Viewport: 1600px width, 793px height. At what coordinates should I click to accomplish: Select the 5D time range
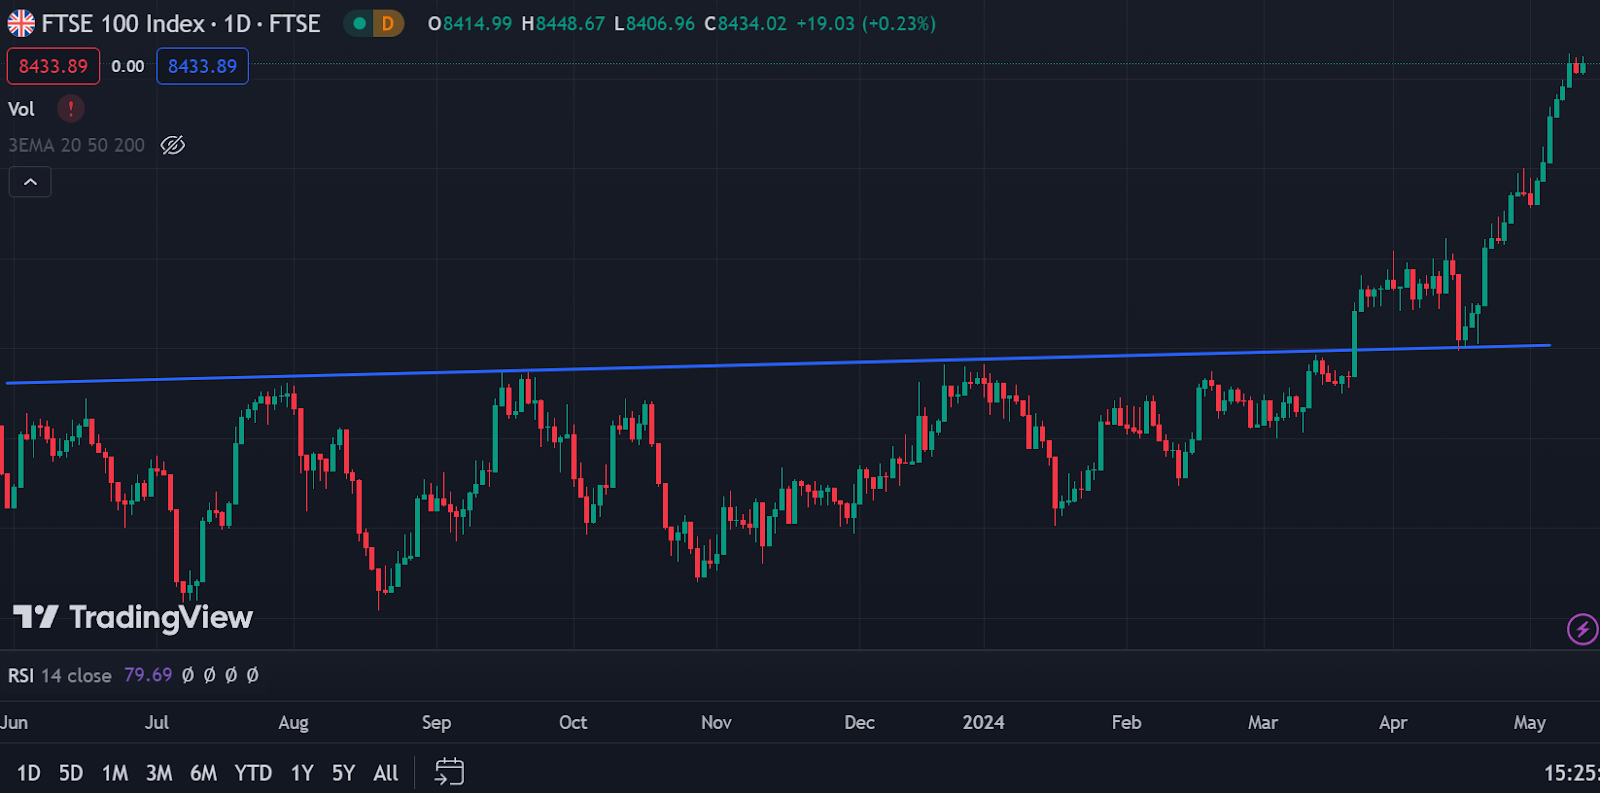coord(71,773)
